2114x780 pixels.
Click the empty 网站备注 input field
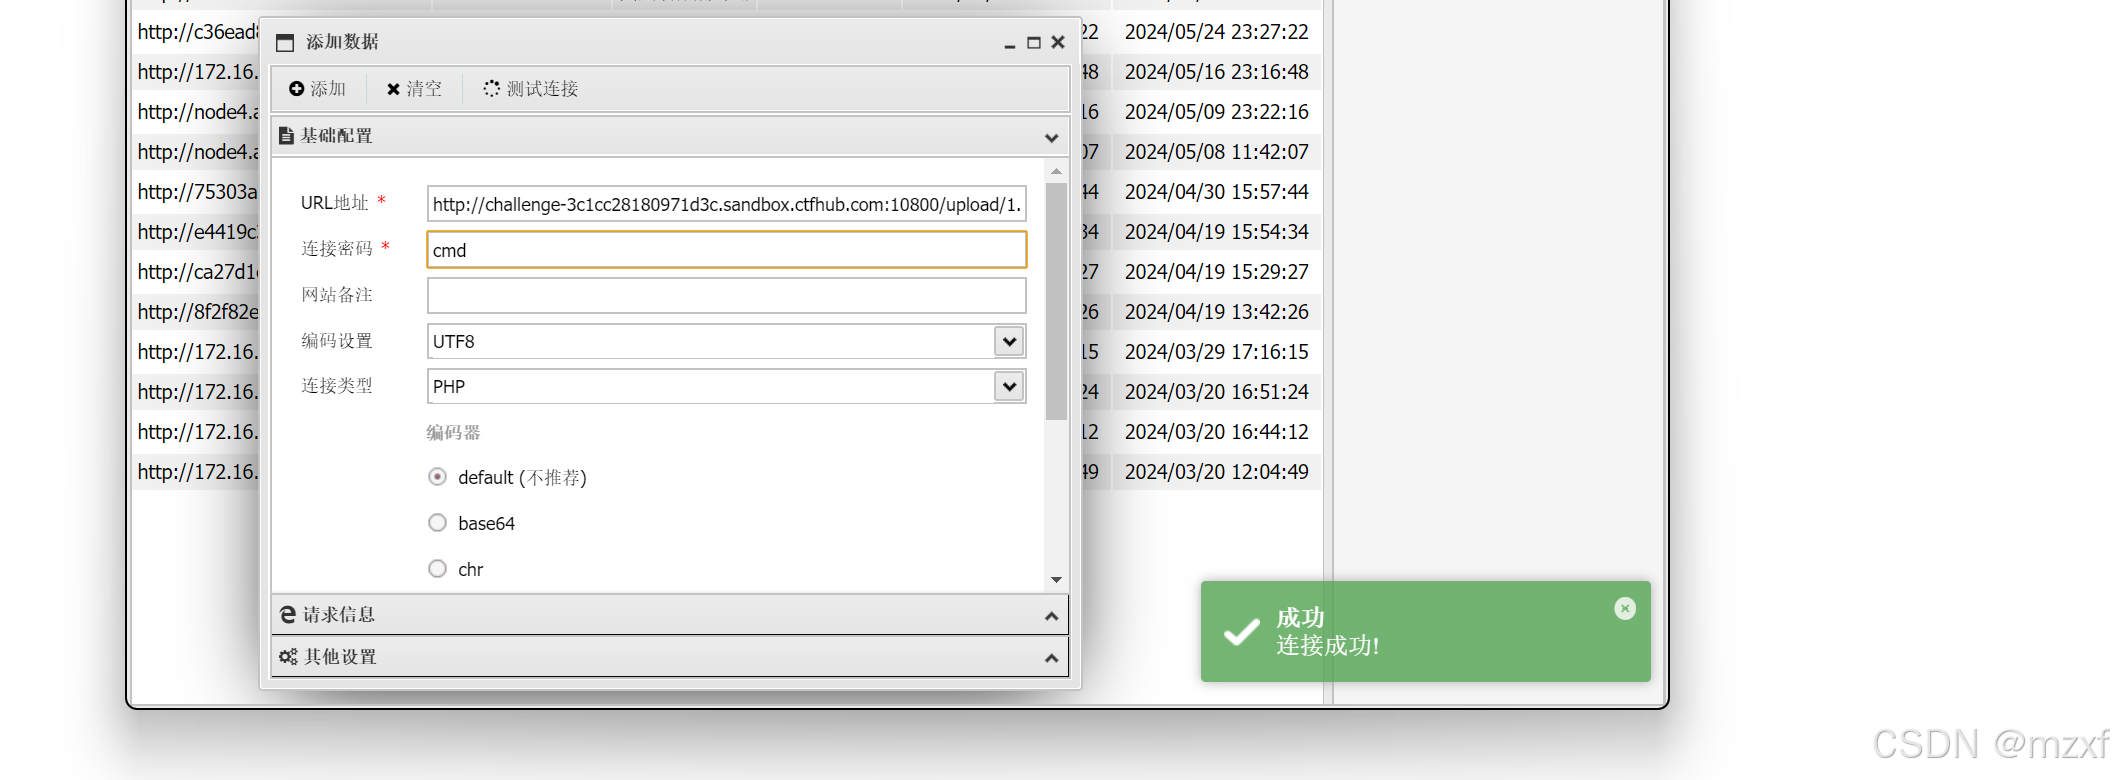pos(727,296)
